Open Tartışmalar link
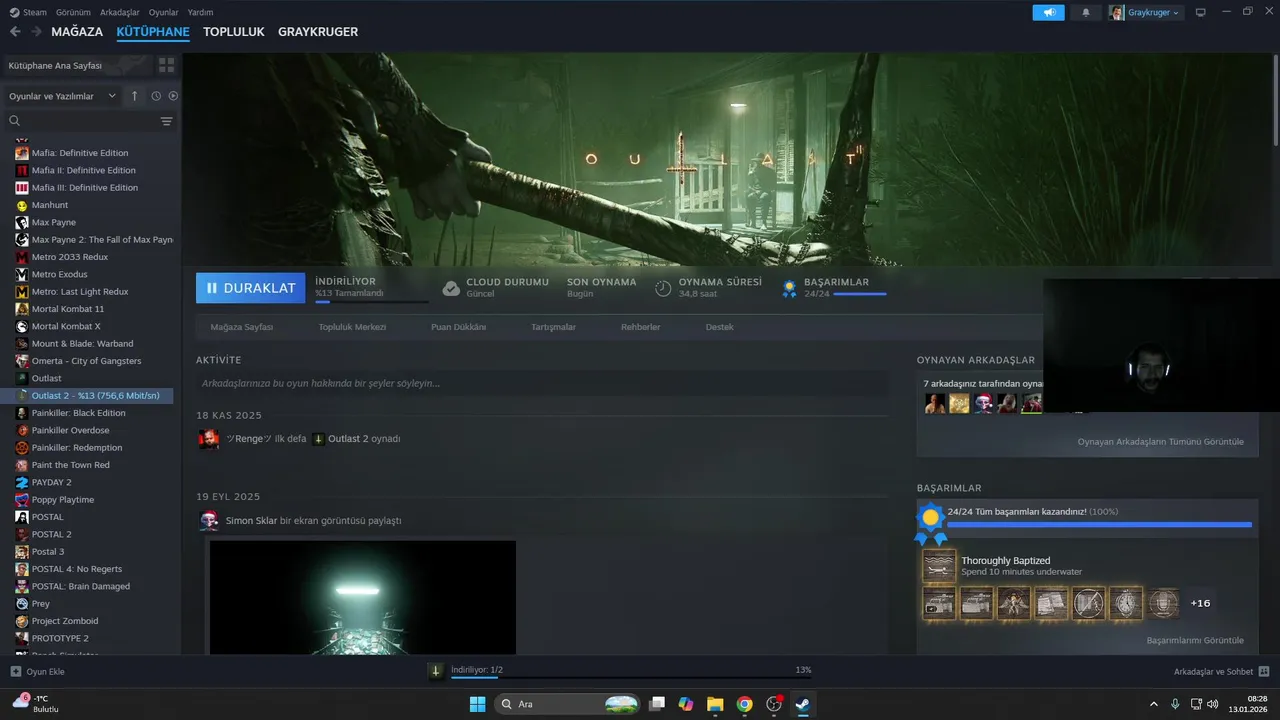 pos(553,327)
